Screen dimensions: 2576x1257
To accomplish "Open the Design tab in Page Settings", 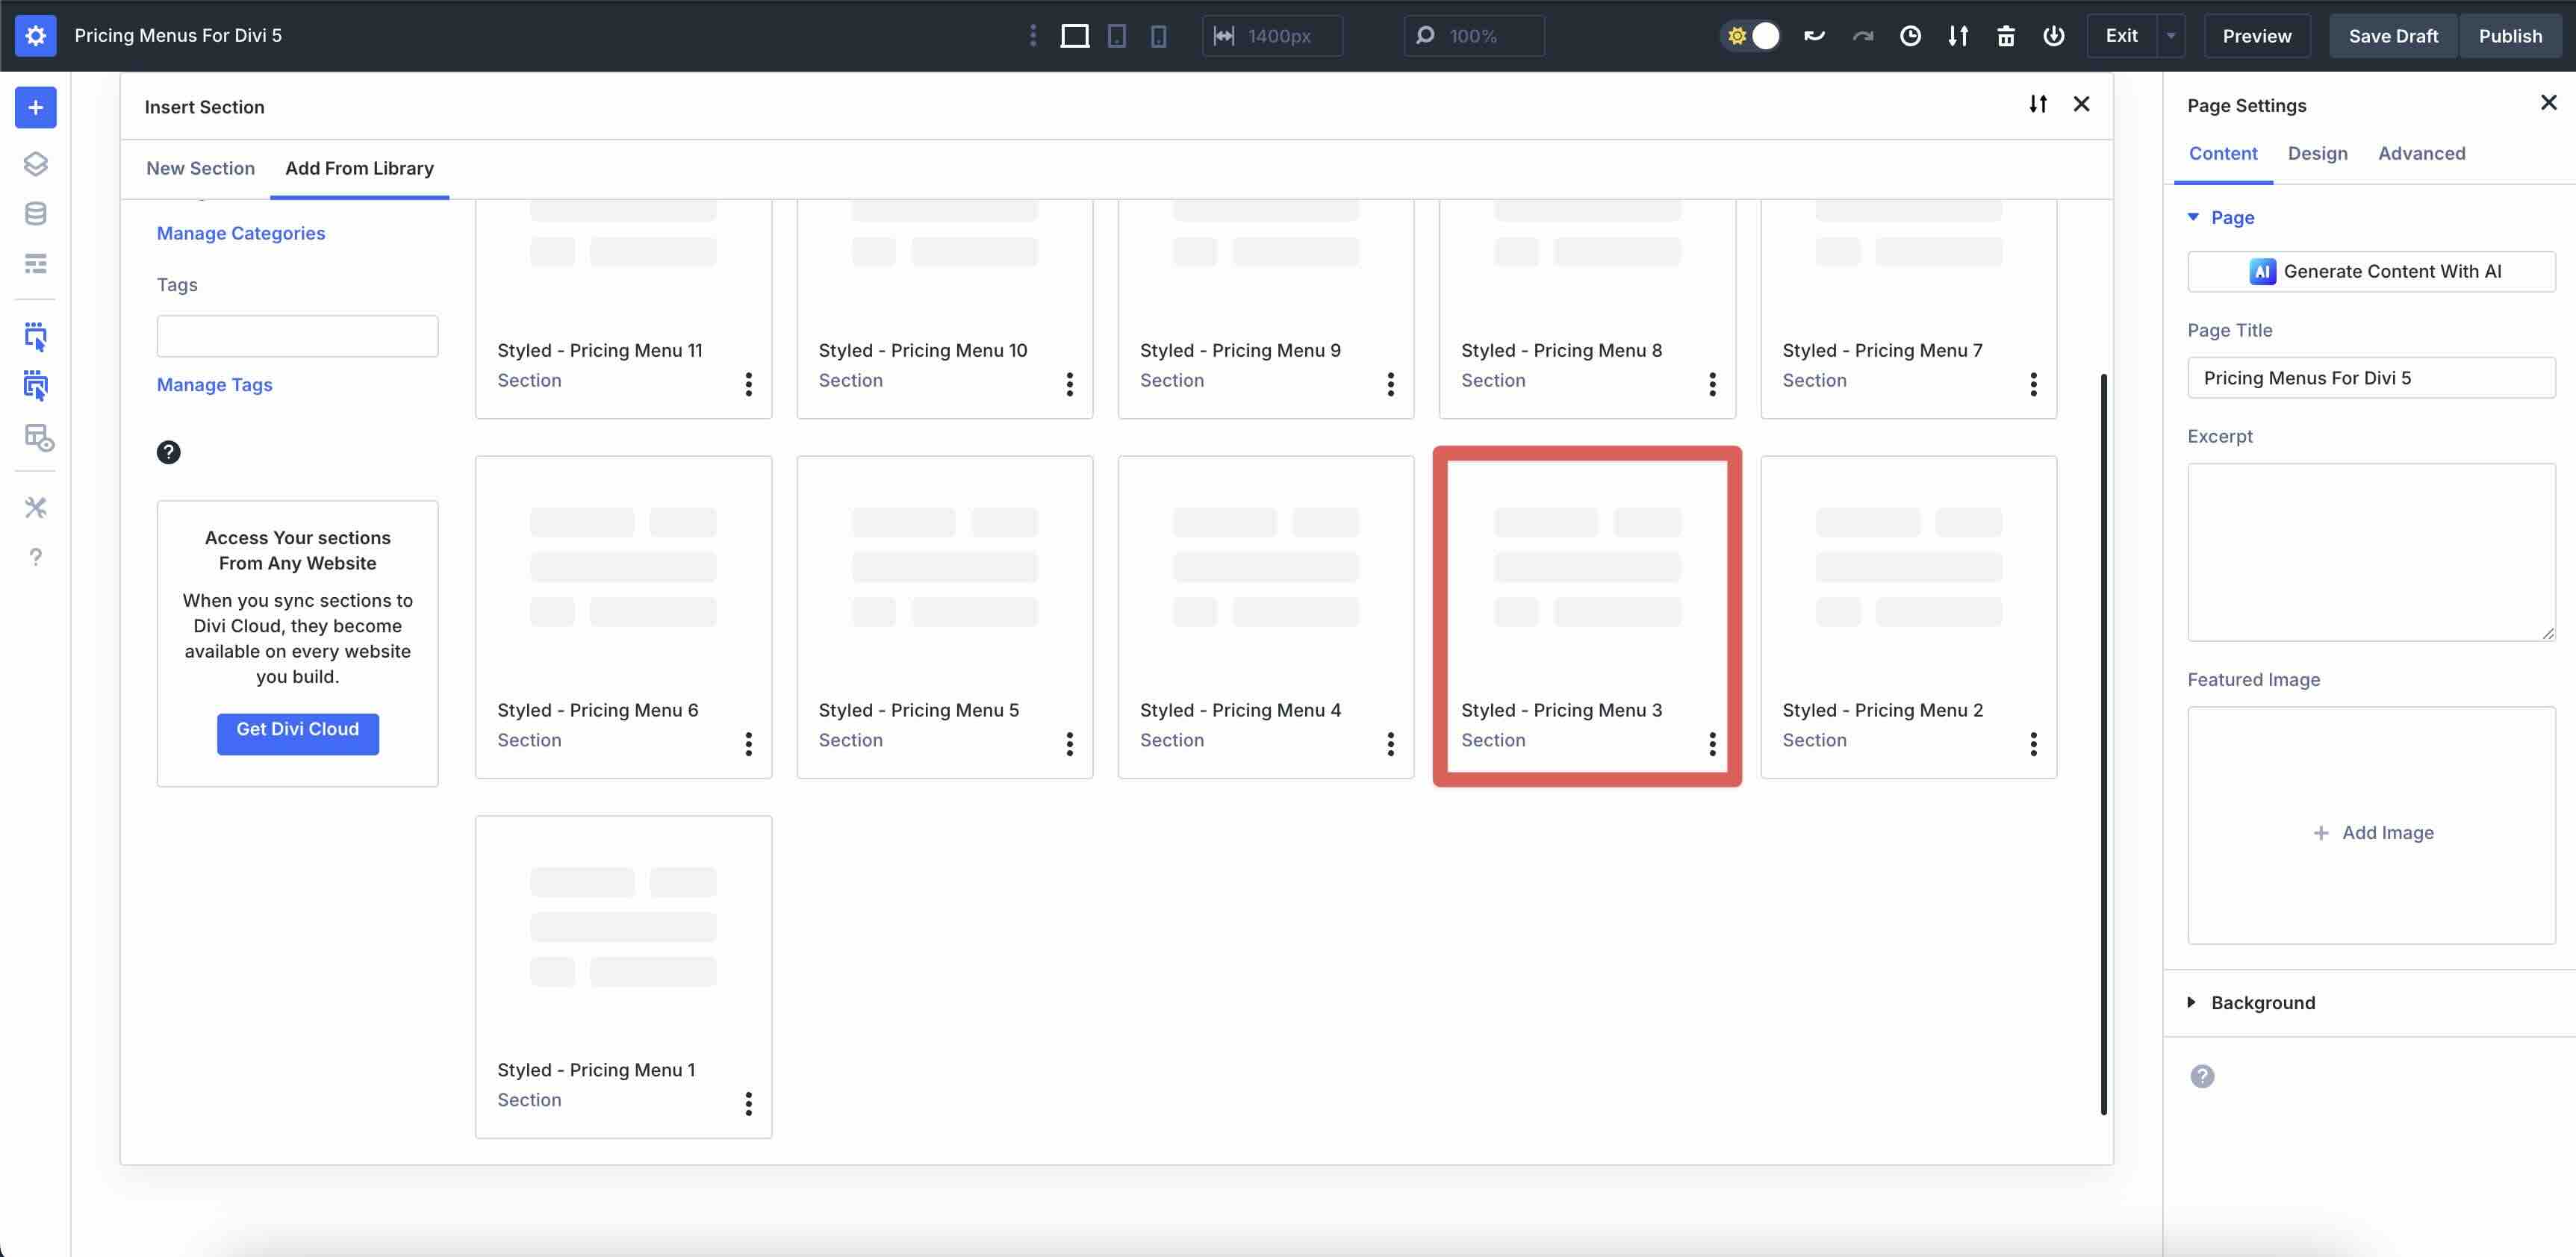I will pos(2318,153).
